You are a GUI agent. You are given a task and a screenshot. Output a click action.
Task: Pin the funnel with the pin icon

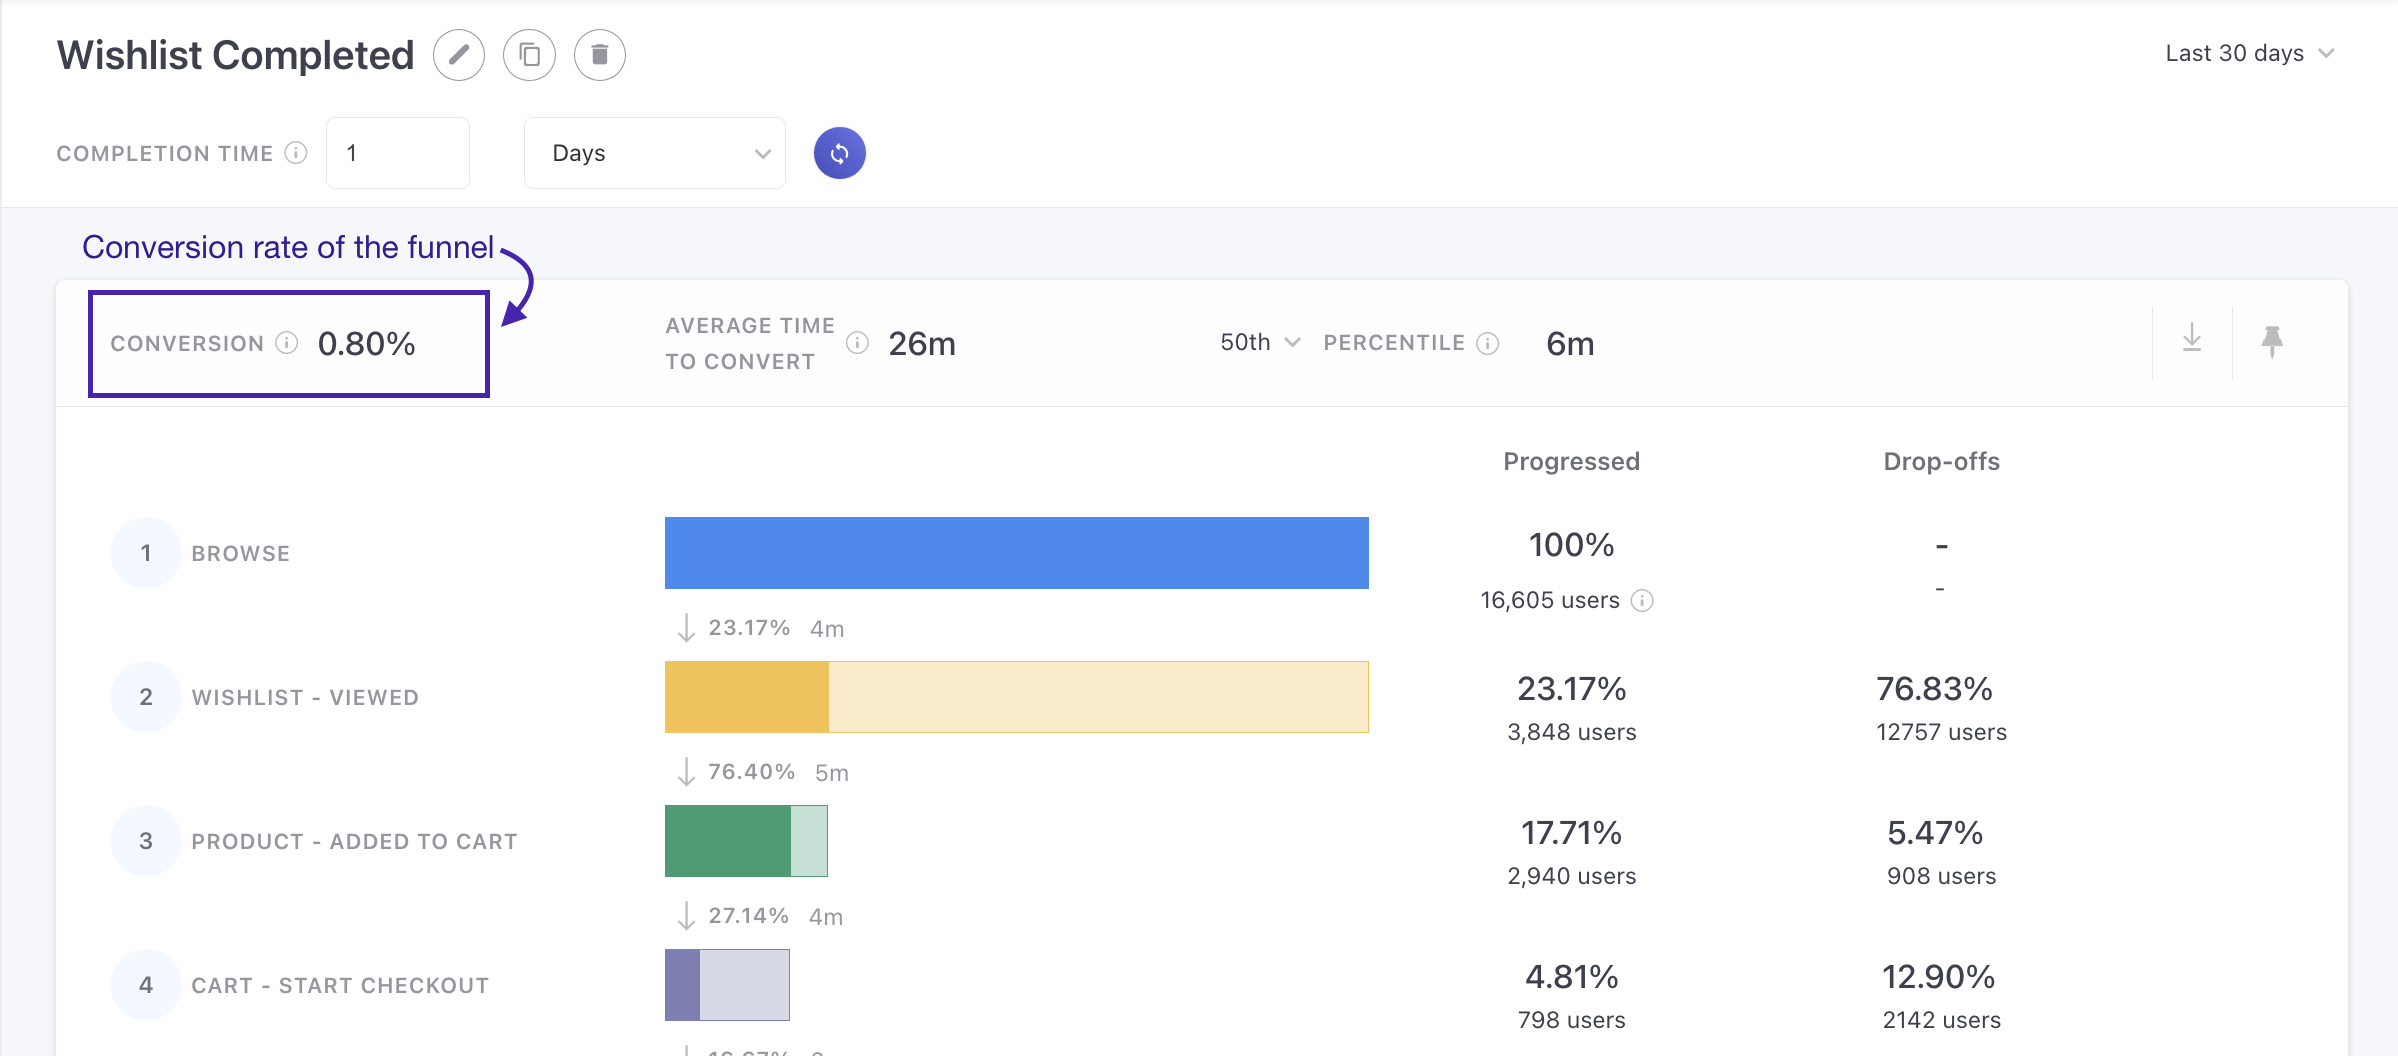(2272, 341)
